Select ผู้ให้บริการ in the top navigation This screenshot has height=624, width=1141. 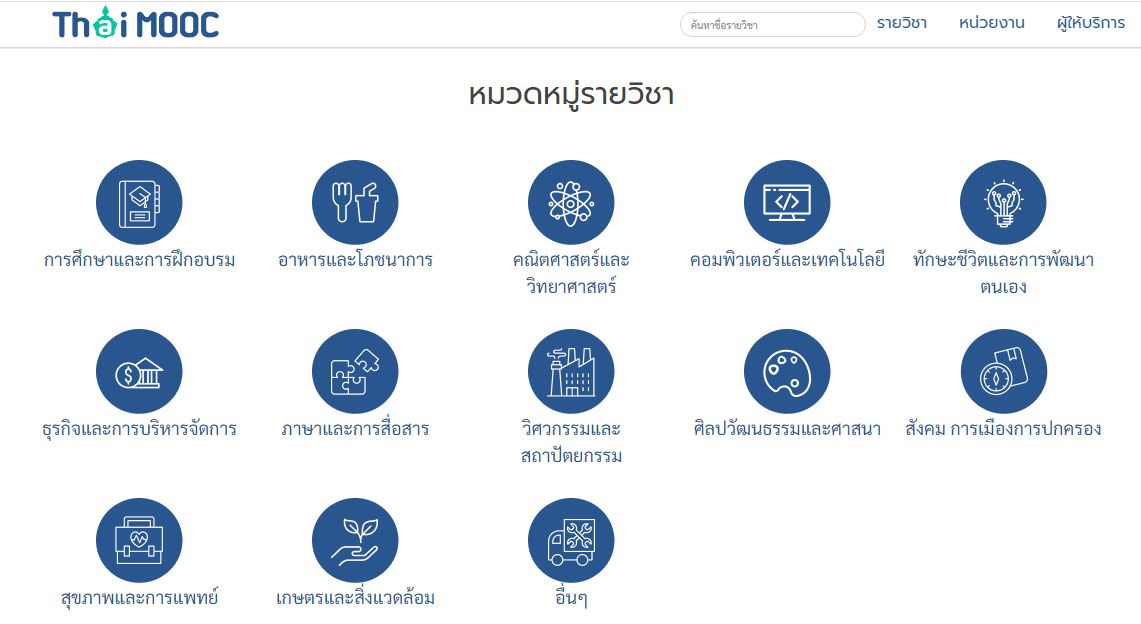(1090, 23)
